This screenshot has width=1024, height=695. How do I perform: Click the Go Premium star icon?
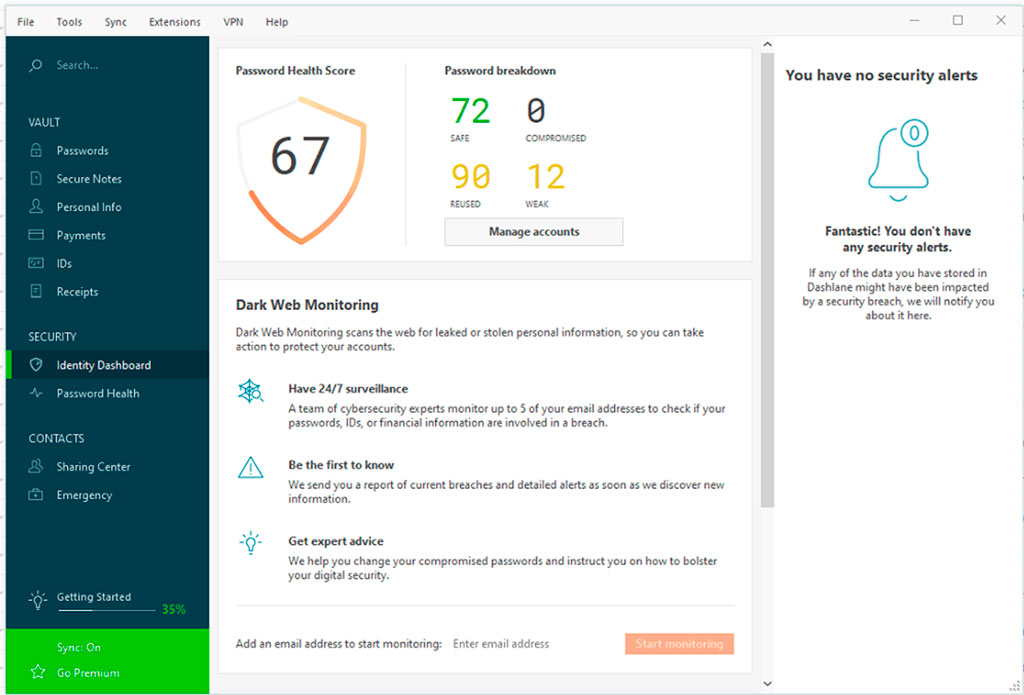point(38,672)
